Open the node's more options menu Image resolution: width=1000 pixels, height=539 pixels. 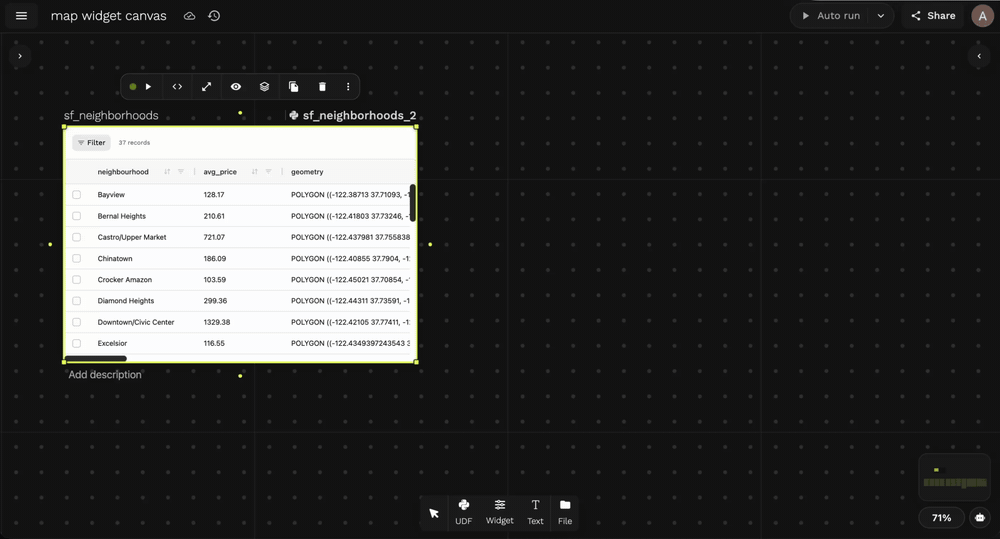pyautogui.click(x=348, y=87)
